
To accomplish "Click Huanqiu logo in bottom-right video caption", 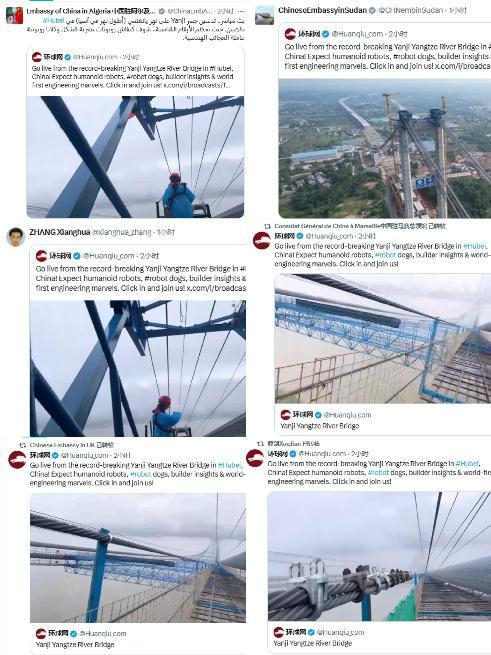I will point(279,632).
